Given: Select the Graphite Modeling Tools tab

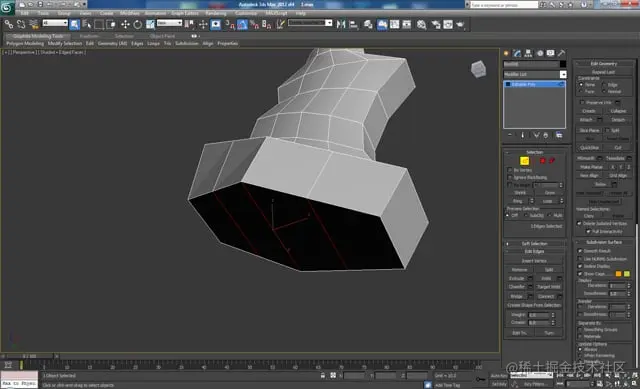Looking at the screenshot, I should 38,36.
